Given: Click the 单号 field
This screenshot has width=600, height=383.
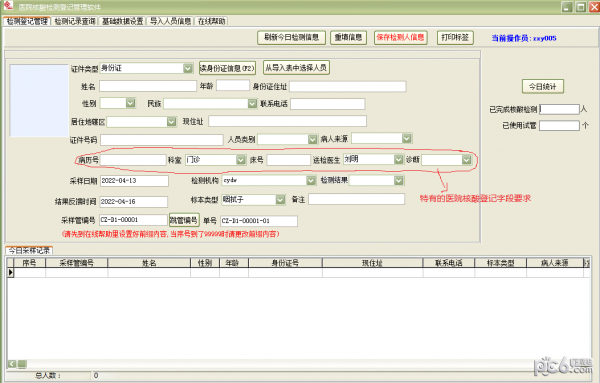Looking at the screenshot, I should (x=259, y=221).
